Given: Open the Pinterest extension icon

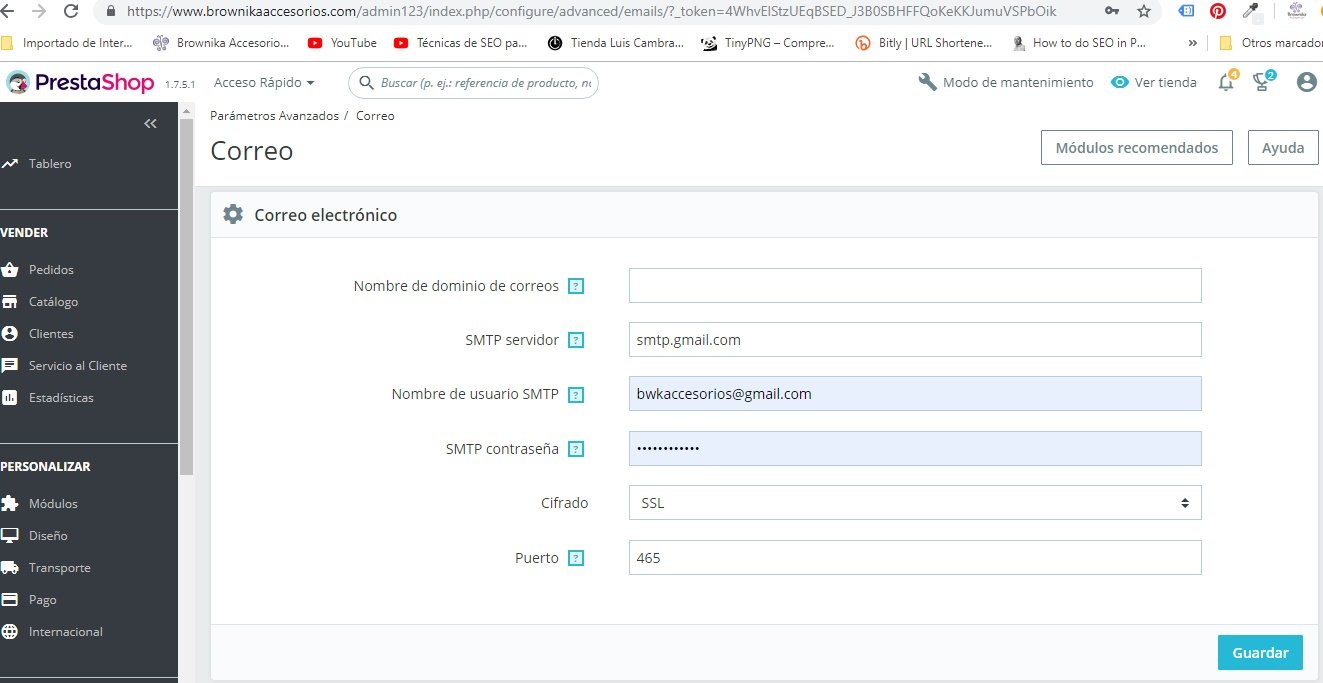Looking at the screenshot, I should (1218, 11).
